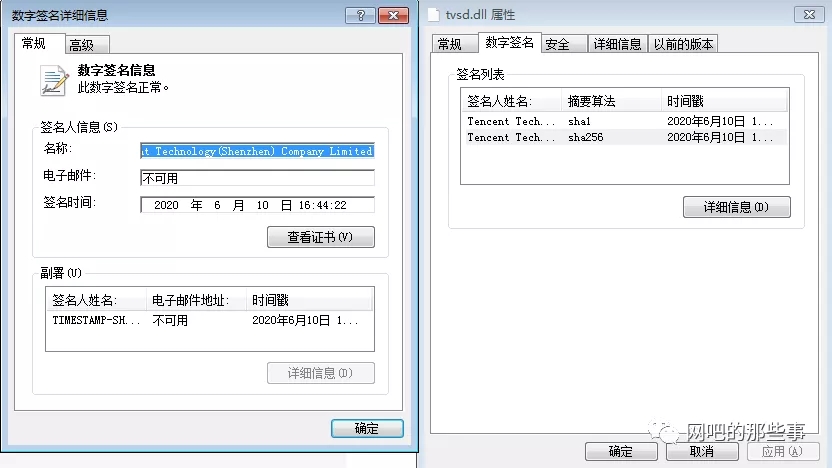This screenshot has height=468, width=832.
Task: Click the tvsd.dll file icon in title bar
Action: (x=434, y=15)
